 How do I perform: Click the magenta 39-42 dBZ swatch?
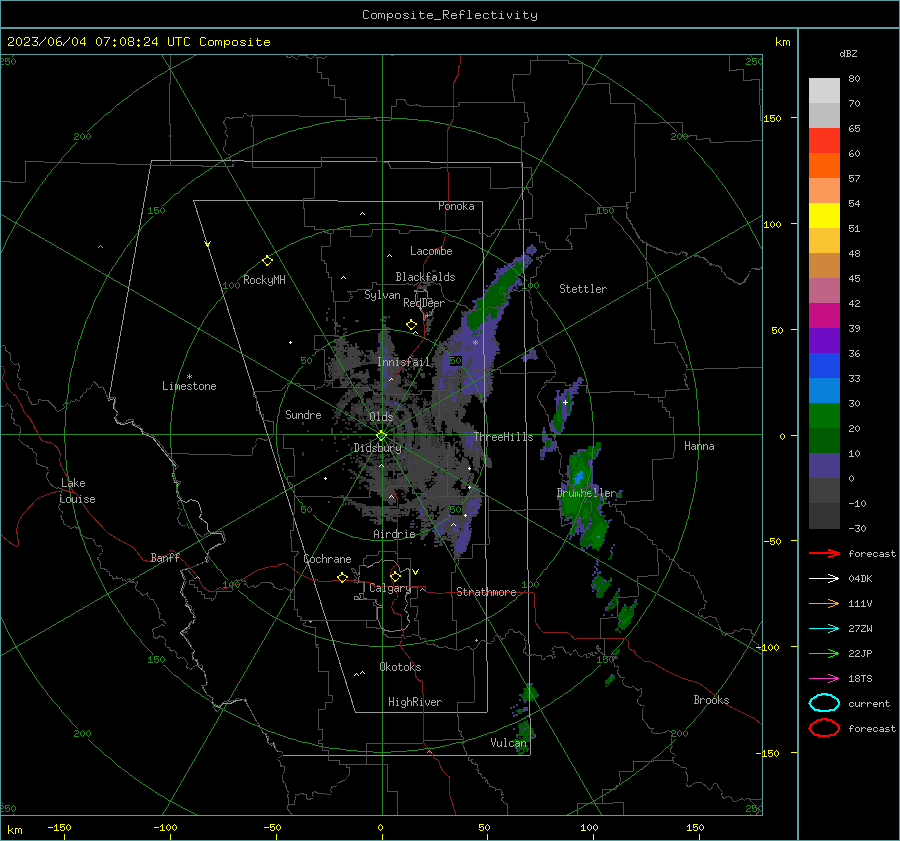pos(824,316)
